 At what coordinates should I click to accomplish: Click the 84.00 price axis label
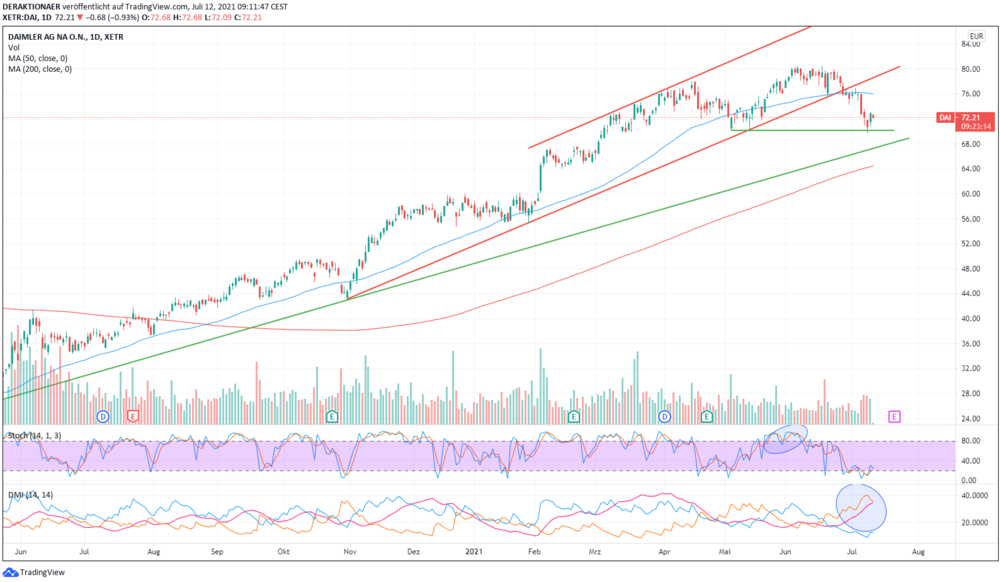point(970,44)
